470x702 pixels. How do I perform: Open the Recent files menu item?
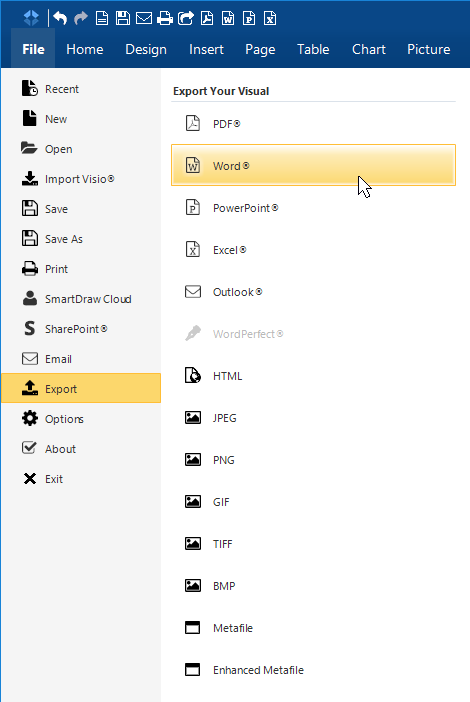point(81,89)
